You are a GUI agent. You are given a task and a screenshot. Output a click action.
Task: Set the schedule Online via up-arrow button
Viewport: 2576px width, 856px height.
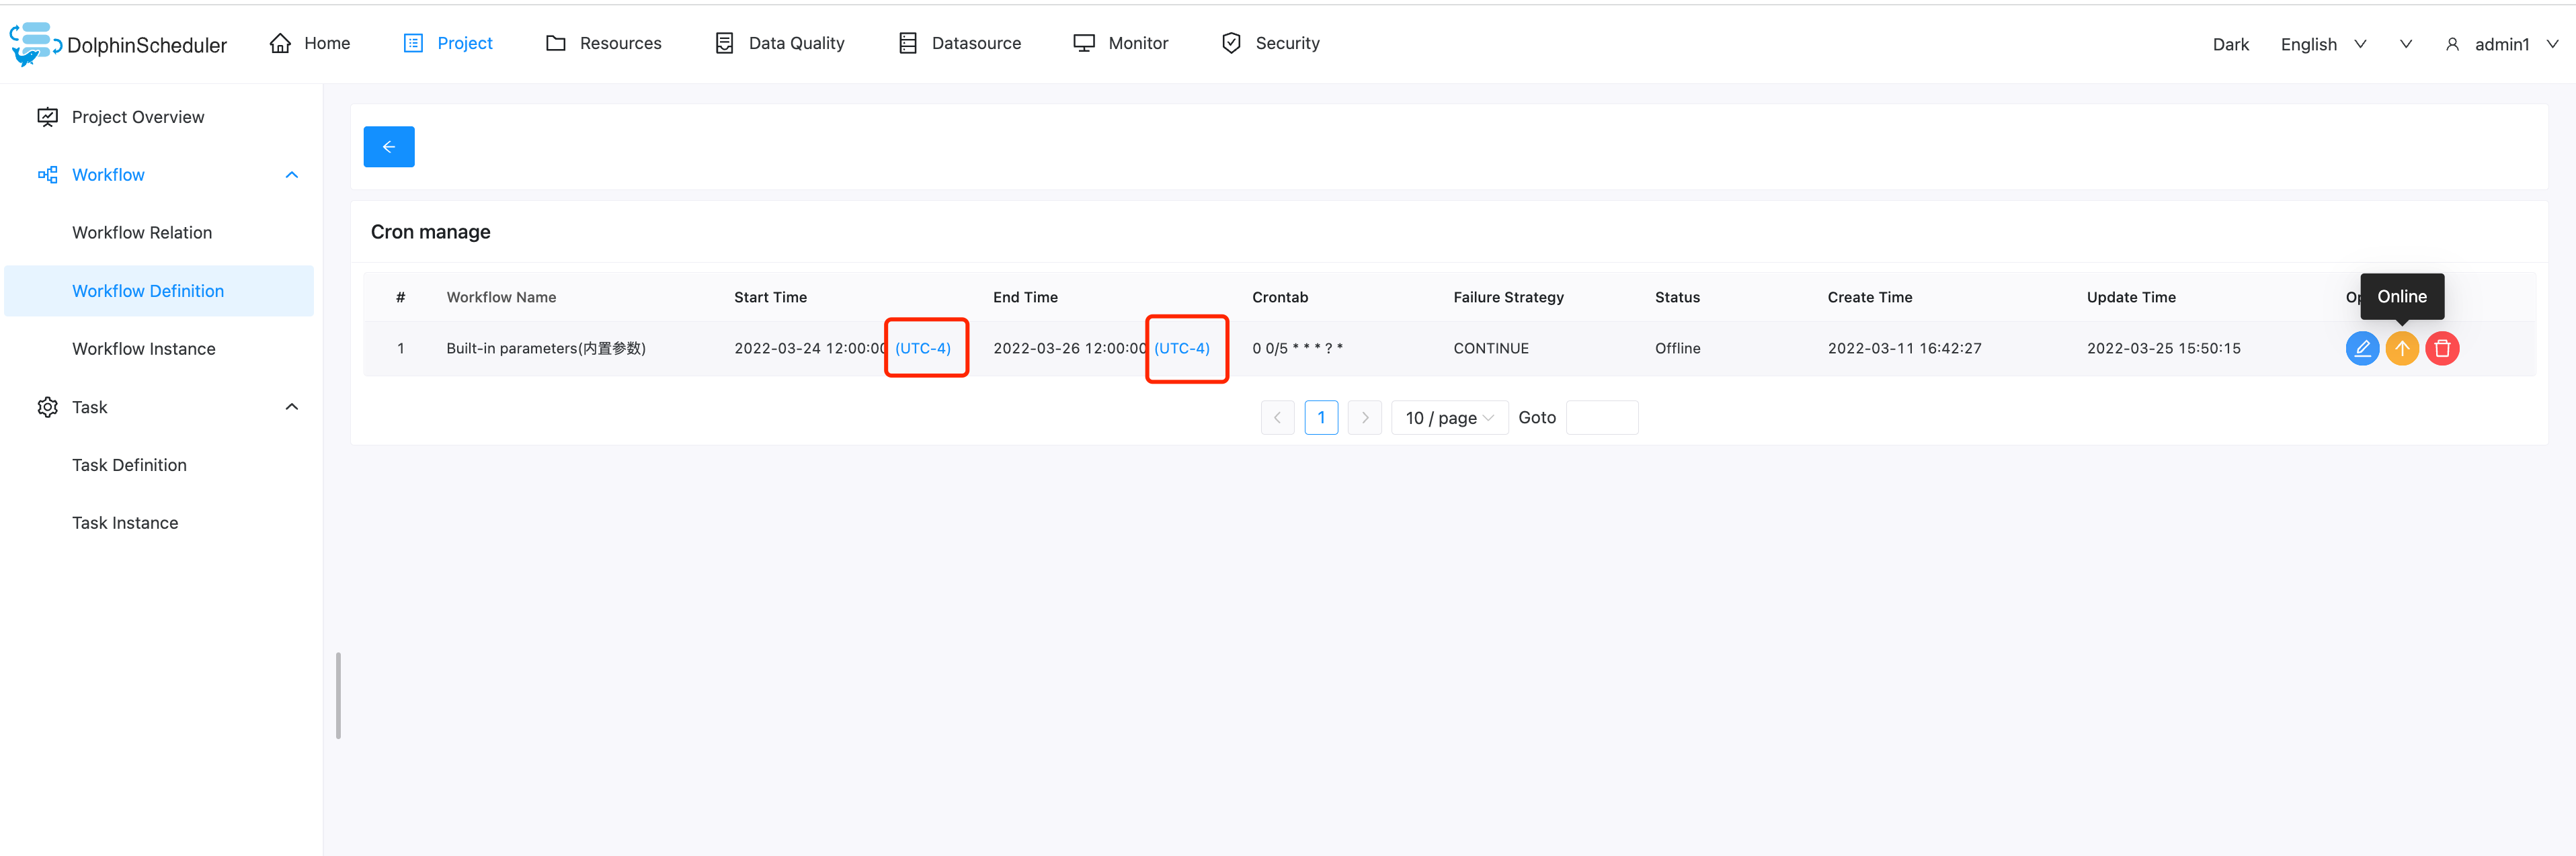coord(2403,348)
